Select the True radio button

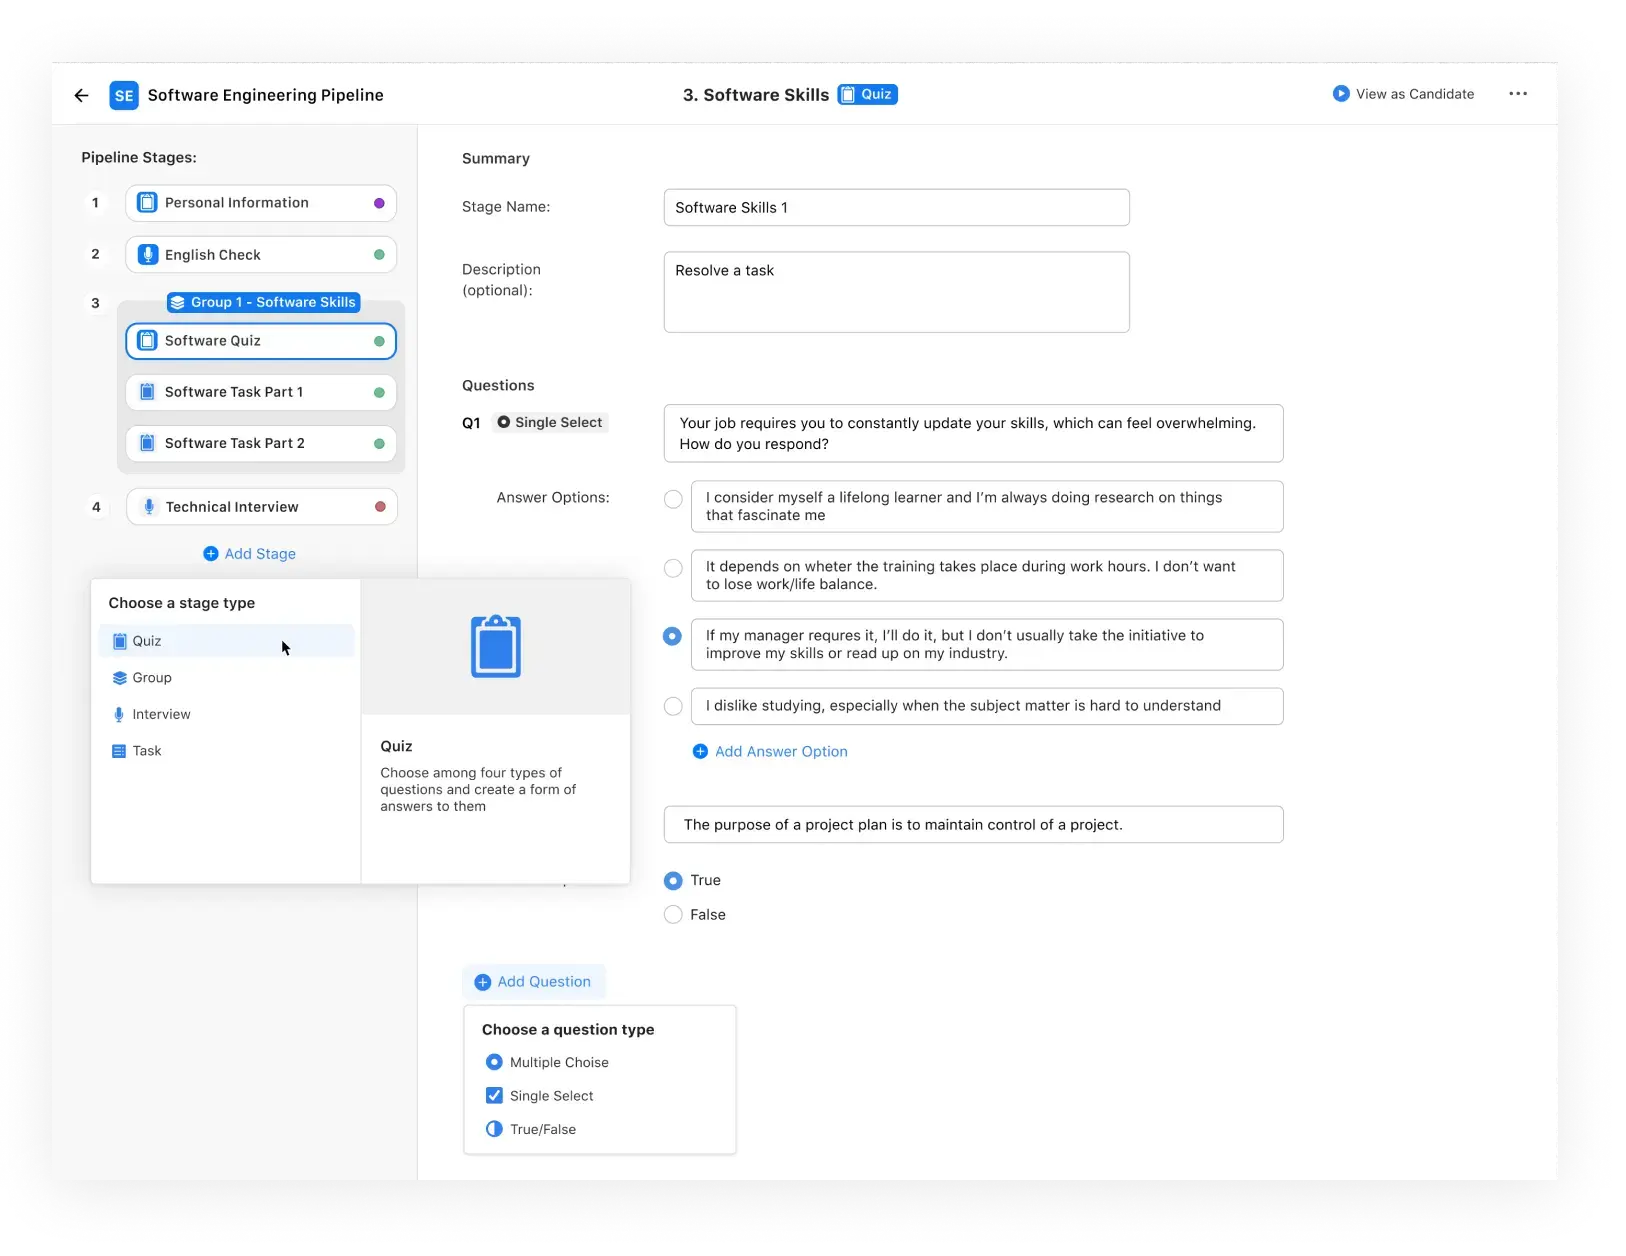click(x=673, y=881)
